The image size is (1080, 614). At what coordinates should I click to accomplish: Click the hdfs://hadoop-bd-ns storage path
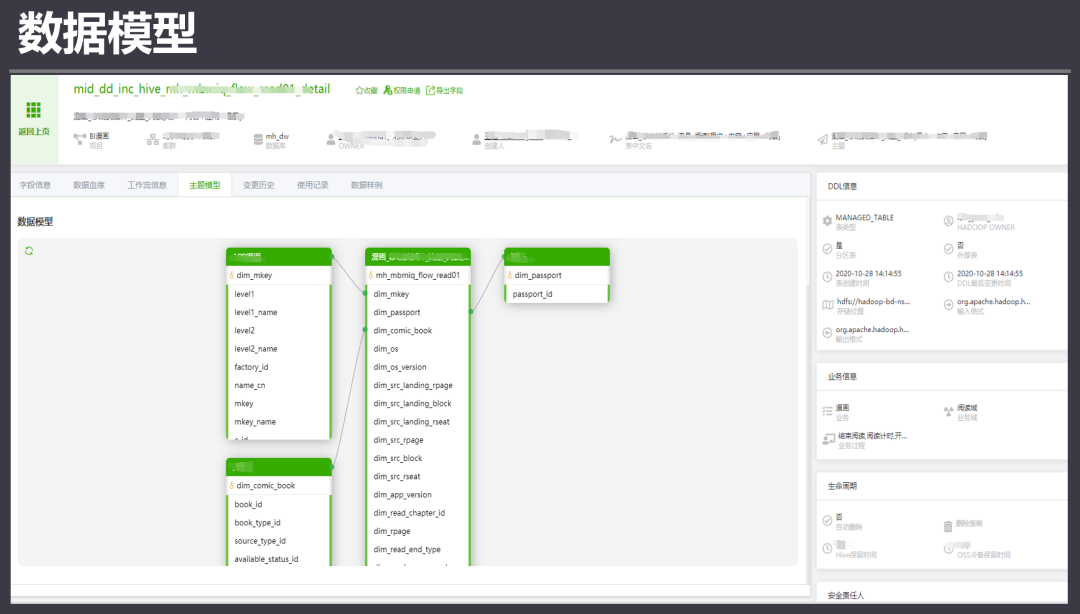tap(873, 301)
